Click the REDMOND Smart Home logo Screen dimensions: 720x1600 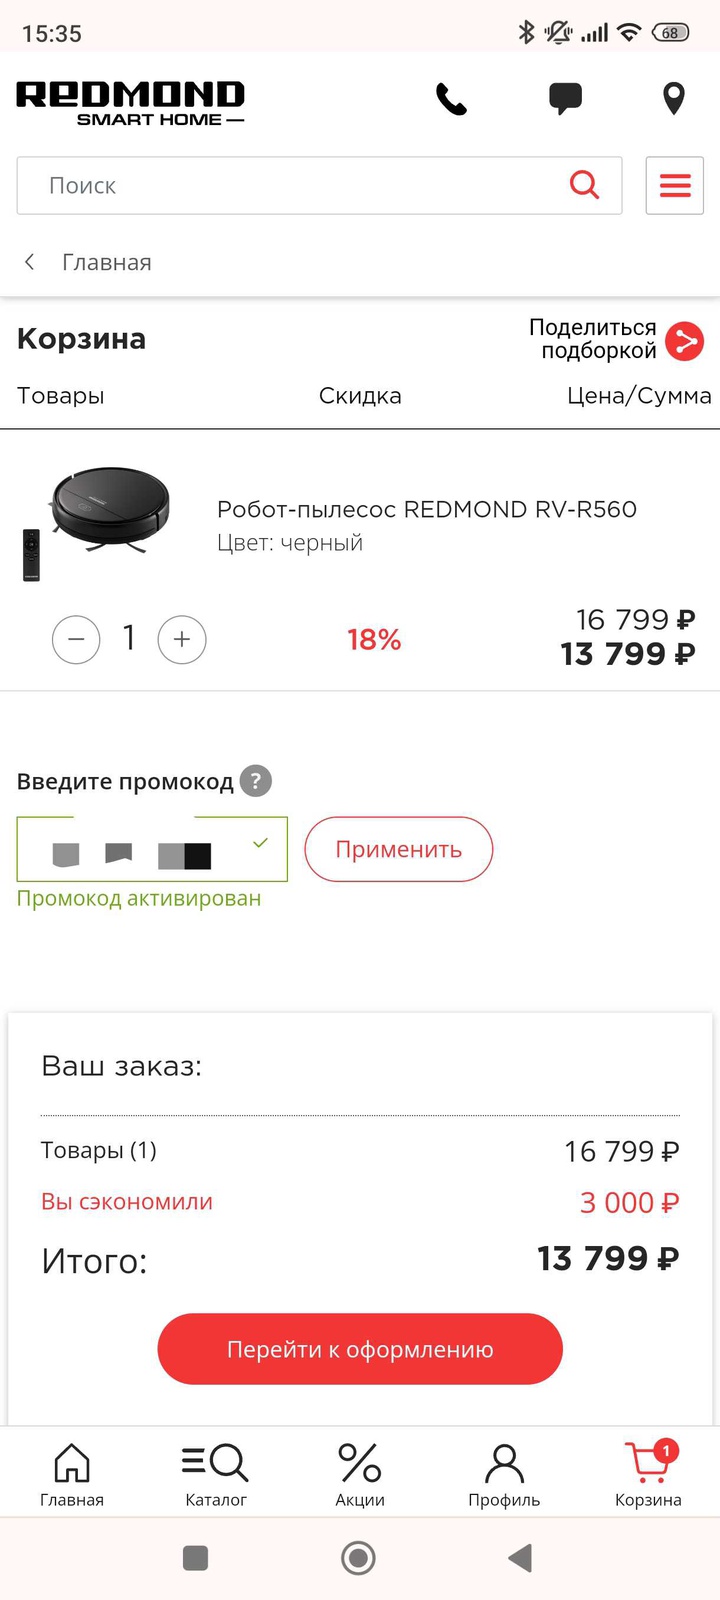coord(130,103)
